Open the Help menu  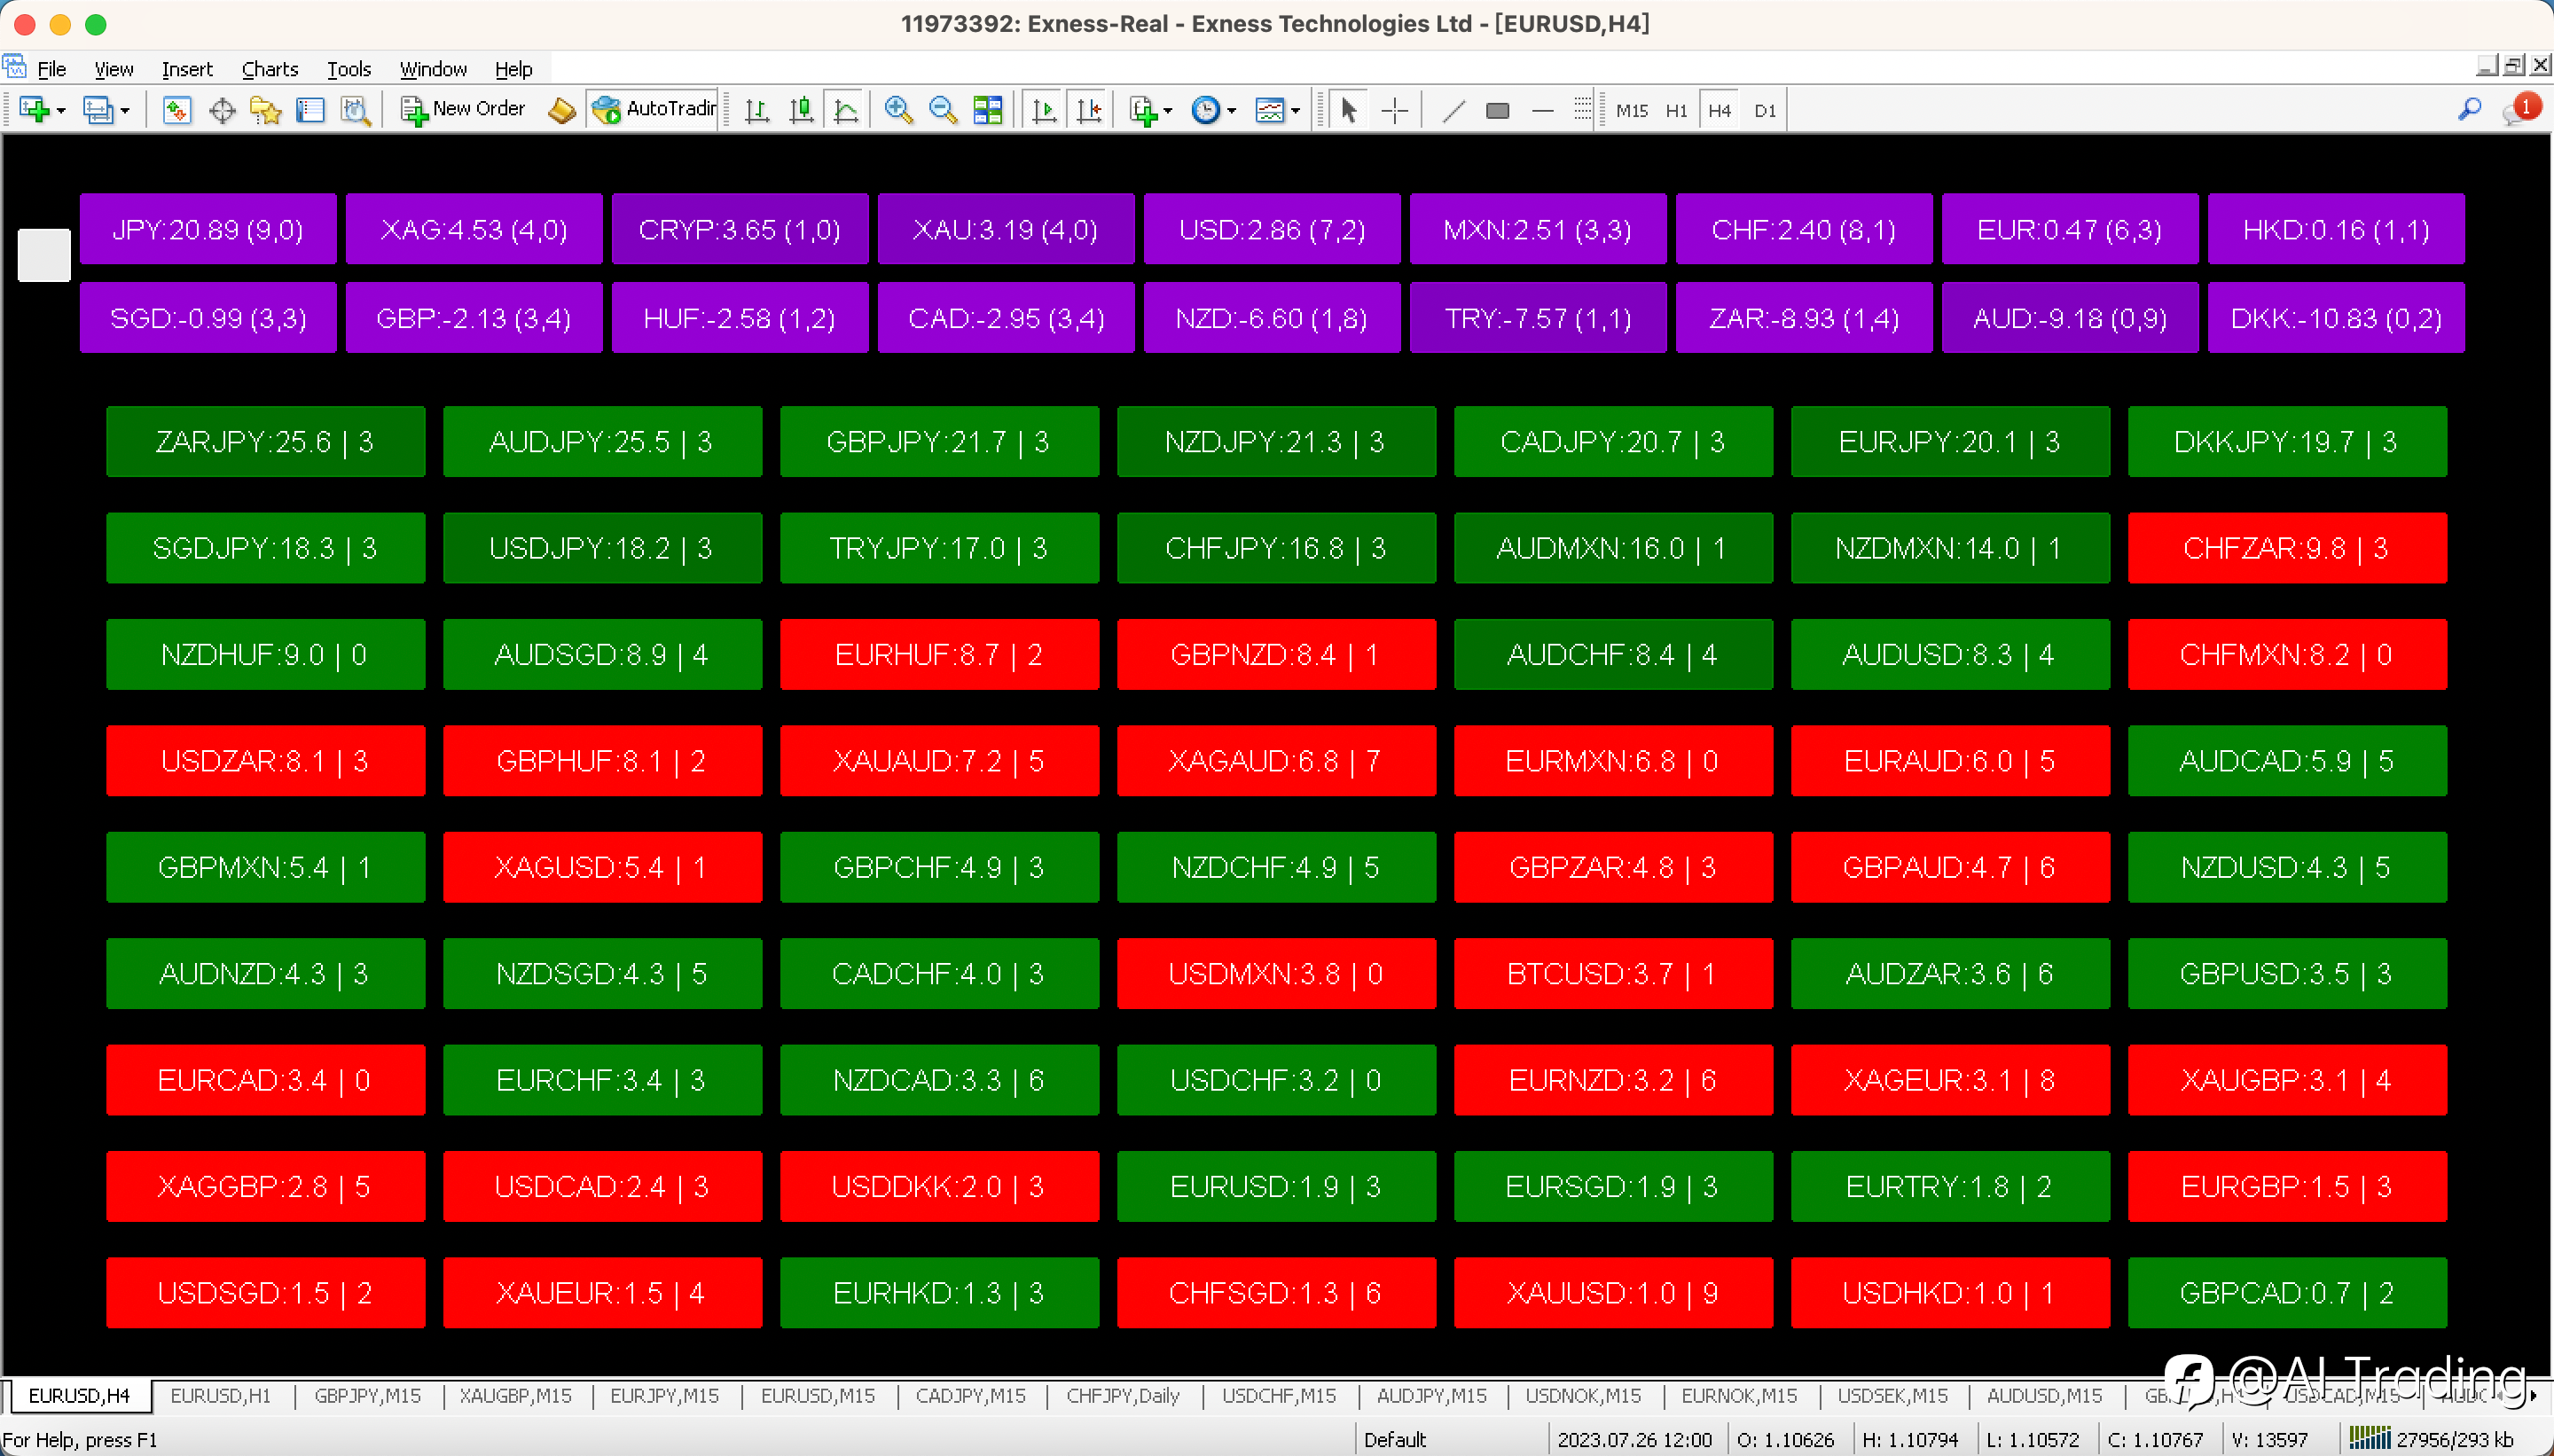click(x=513, y=69)
